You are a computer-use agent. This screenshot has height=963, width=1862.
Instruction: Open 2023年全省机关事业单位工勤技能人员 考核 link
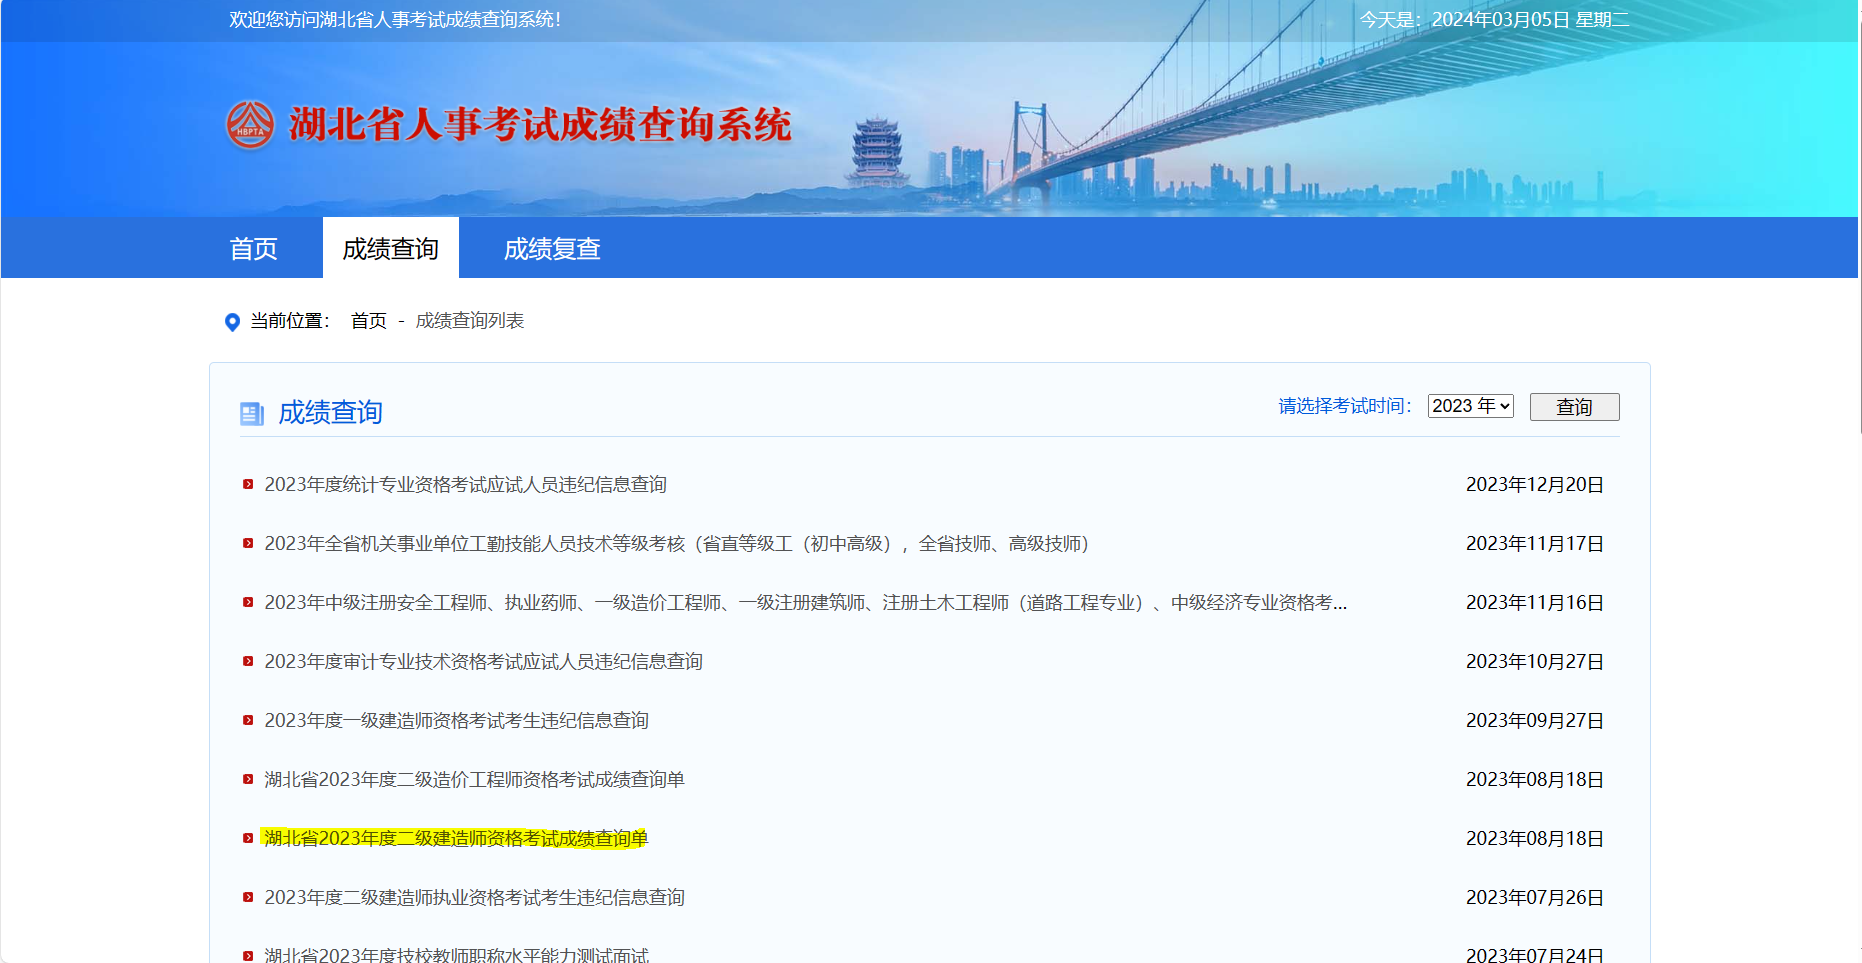[x=676, y=544]
